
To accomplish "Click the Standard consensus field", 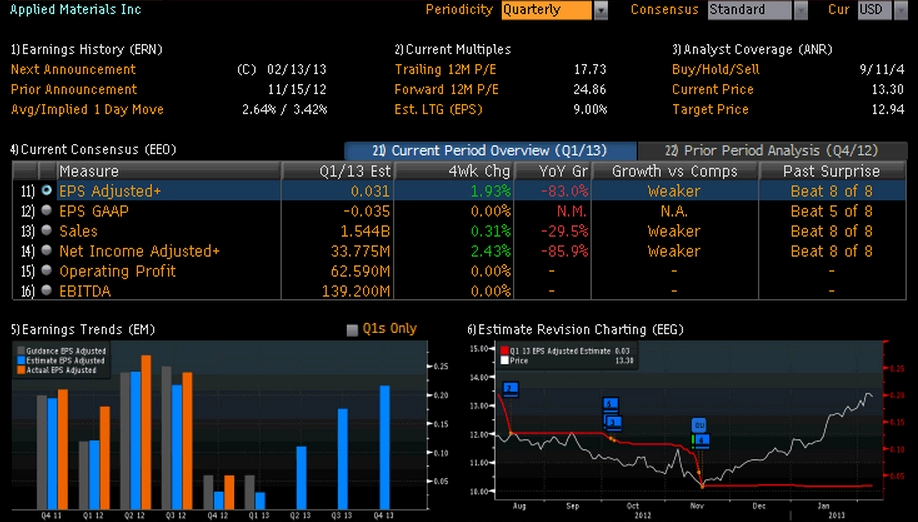I will (750, 10).
